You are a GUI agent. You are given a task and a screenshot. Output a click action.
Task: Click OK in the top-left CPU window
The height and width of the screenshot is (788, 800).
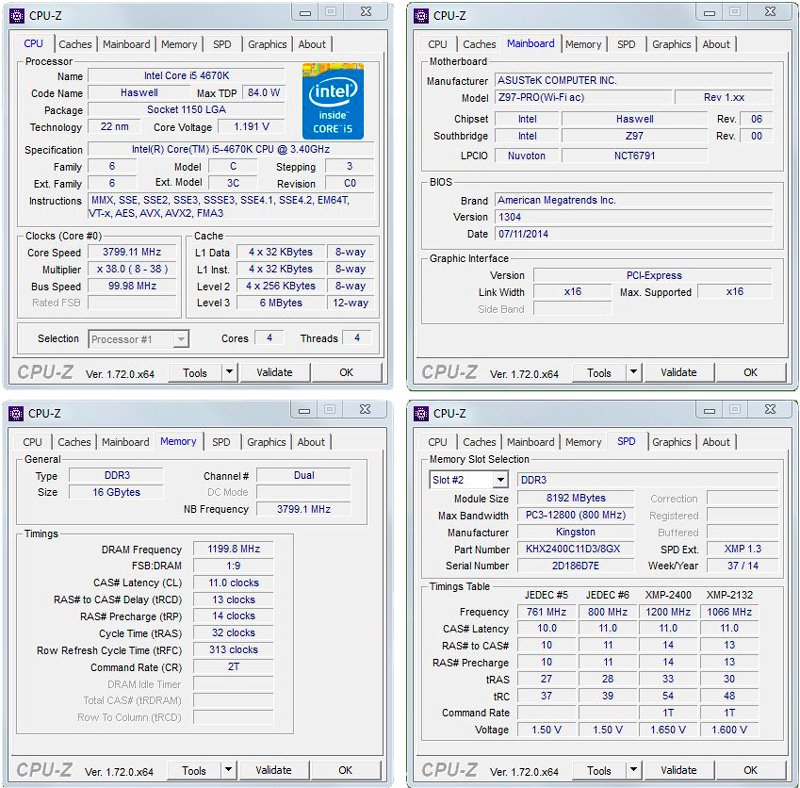pyautogui.click(x=346, y=373)
